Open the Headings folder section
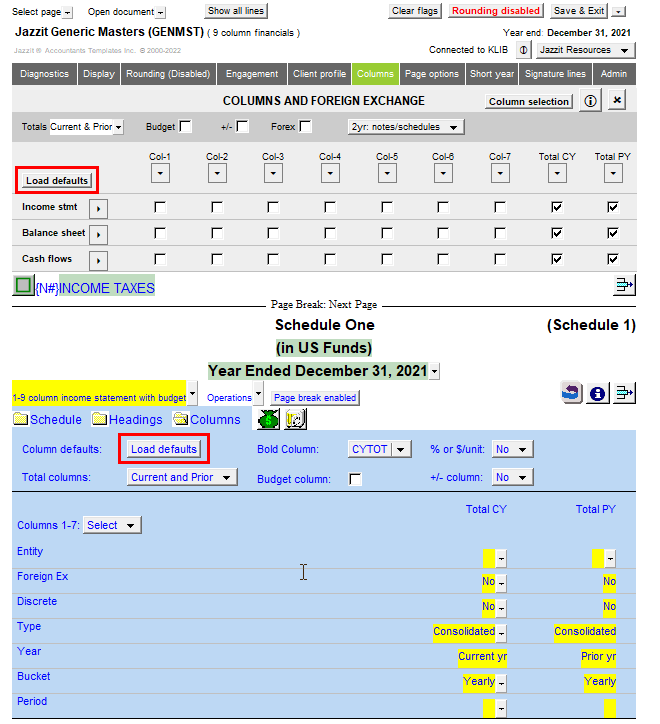660x724 pixels. click(x=127, y=420)
